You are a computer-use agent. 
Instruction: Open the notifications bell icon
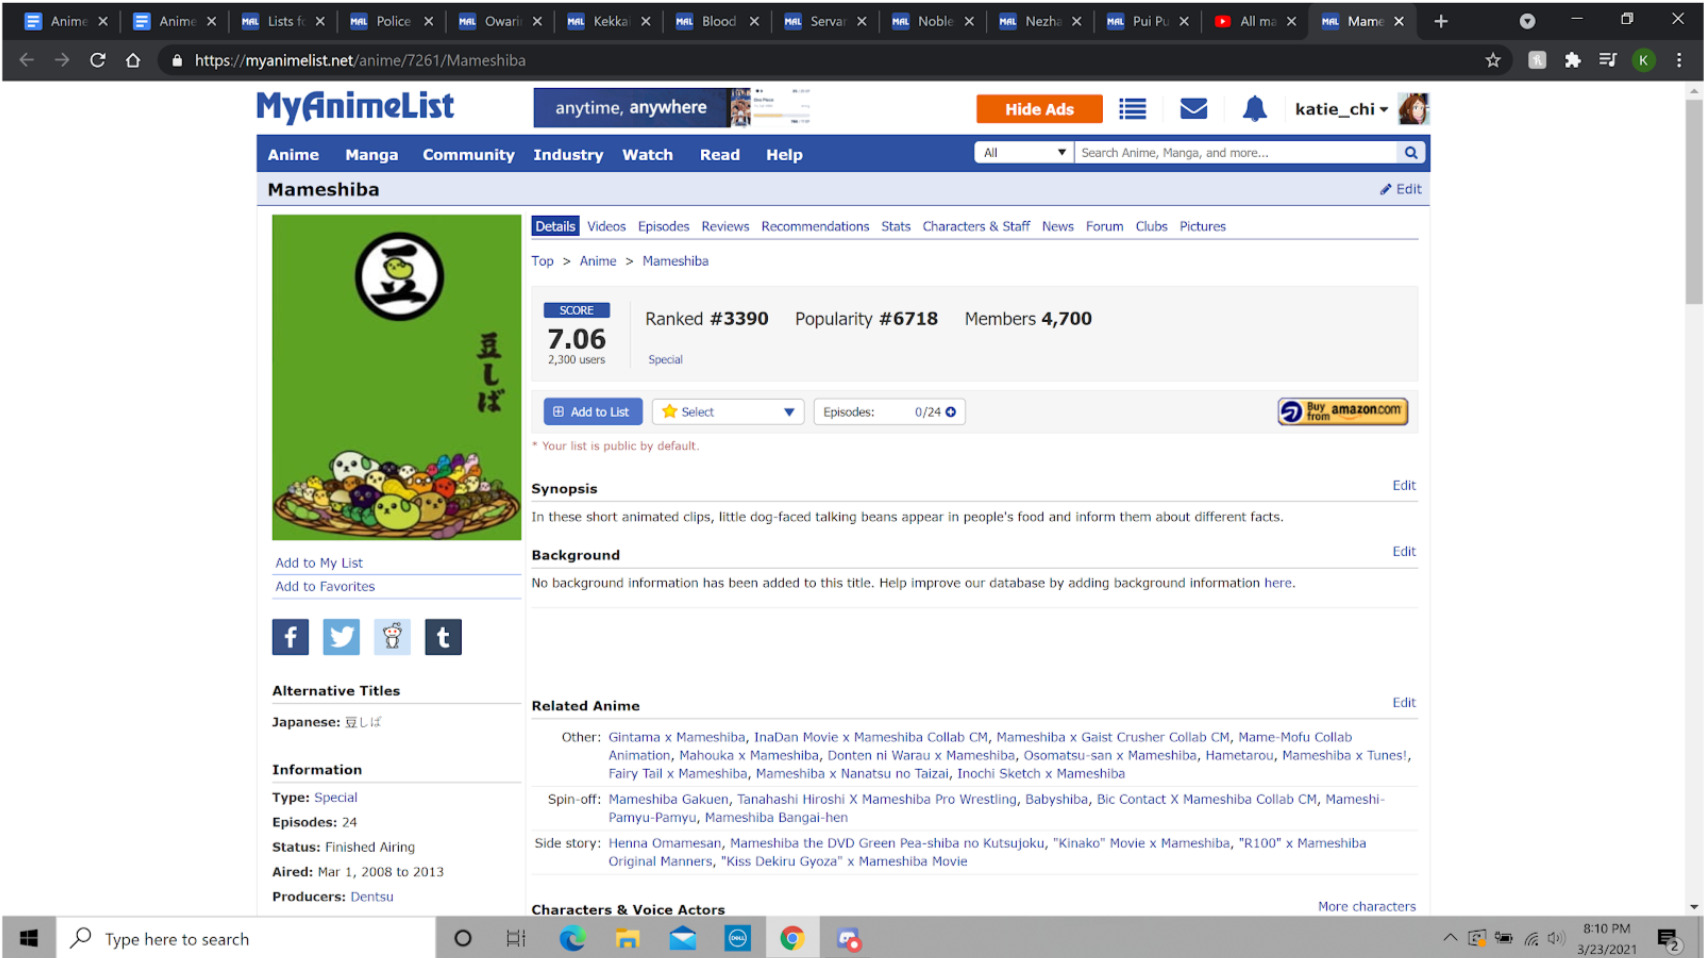click(x=1255, y=109)
